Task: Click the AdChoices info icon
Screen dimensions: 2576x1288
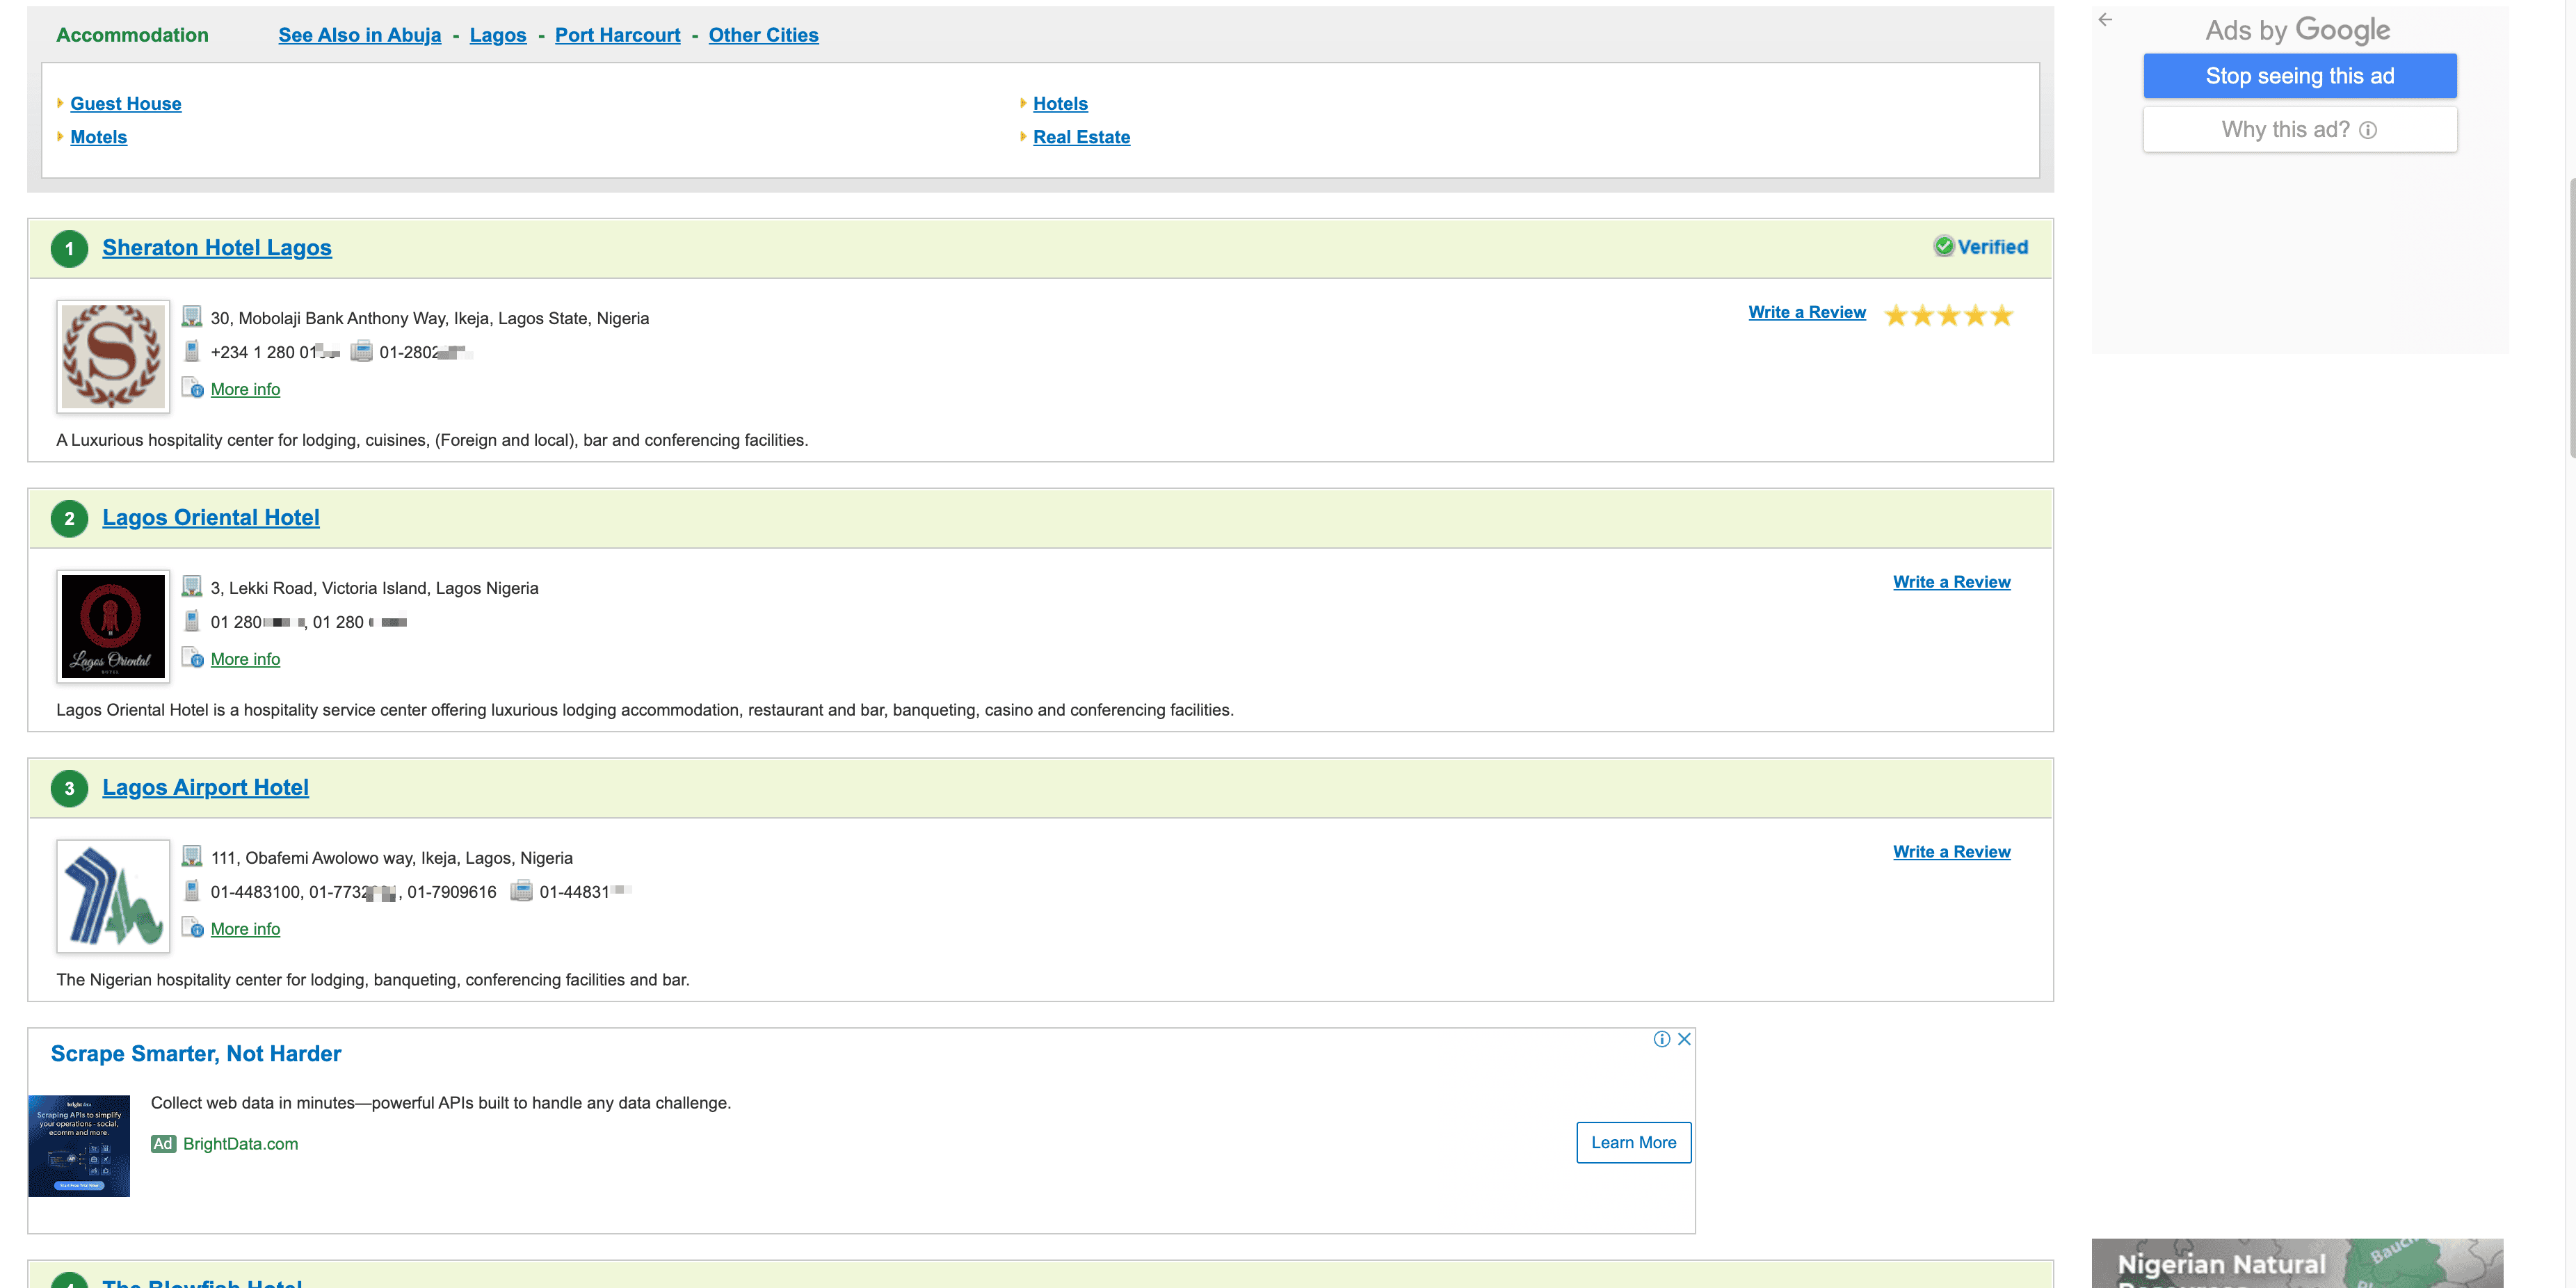Action: tap(1661, 1039)
